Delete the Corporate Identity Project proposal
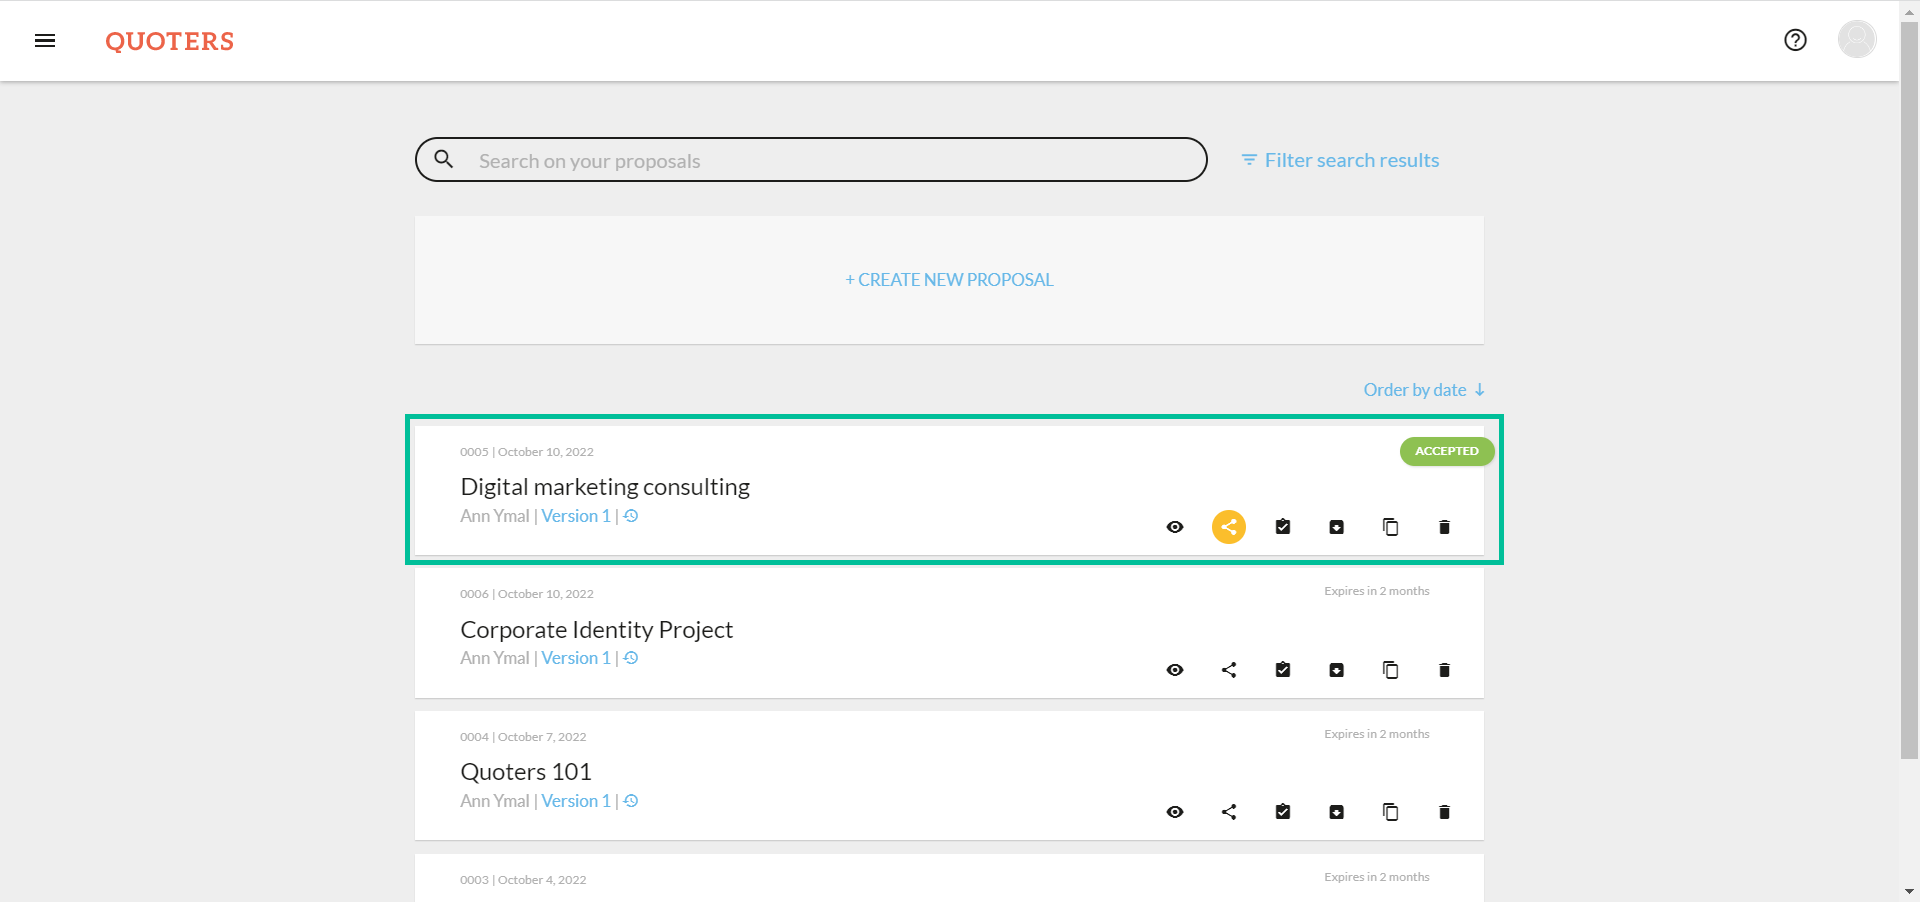 tap(1444, 670)
